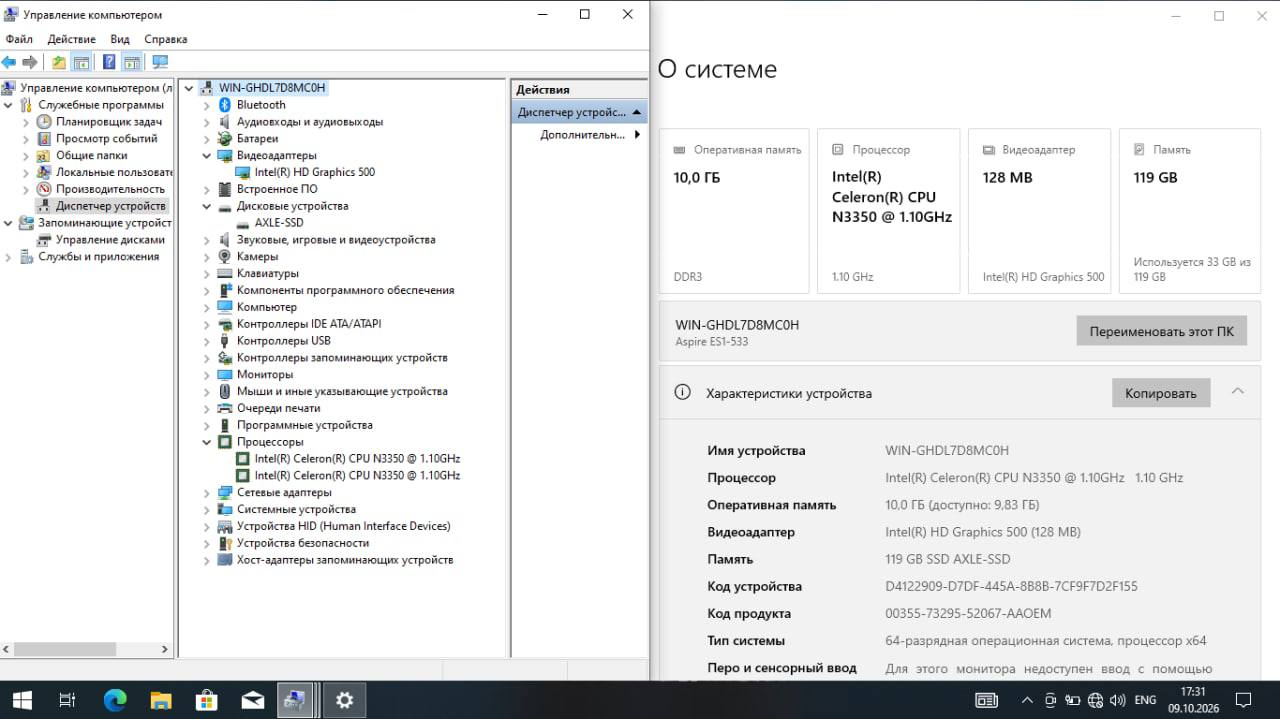Click Переименовать этот ПК button
Image resolution: width=1280 pixels, height=719 pixels.
pos(1162,331)
